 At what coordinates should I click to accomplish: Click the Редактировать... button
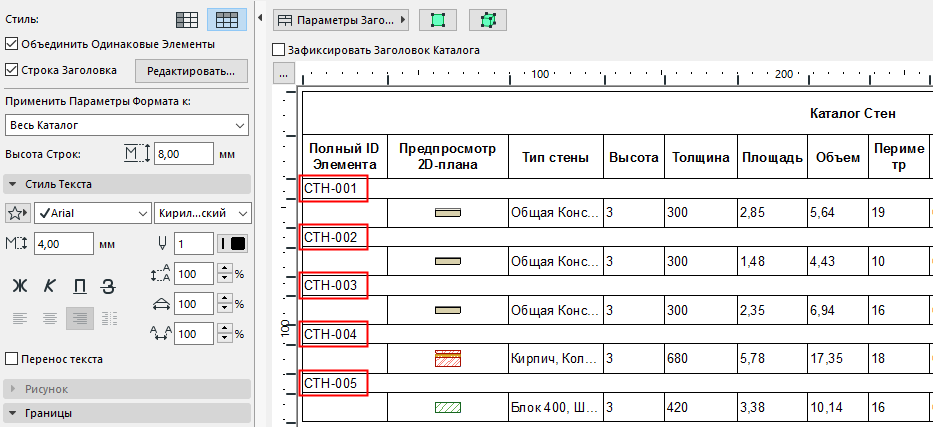coord(191,71)
